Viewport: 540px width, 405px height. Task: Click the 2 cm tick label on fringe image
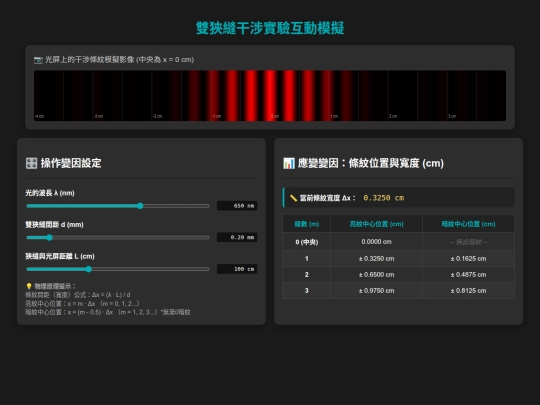393,116
